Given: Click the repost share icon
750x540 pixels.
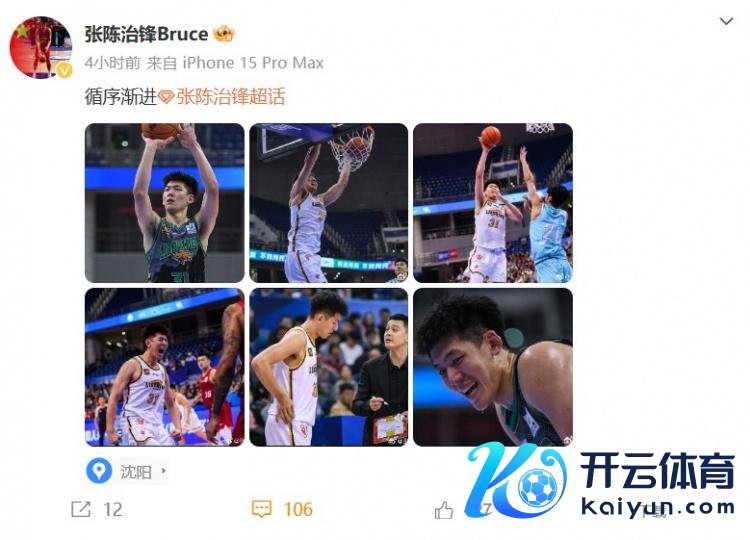Looking at the screenshot, I should click(x=80, y=509).
